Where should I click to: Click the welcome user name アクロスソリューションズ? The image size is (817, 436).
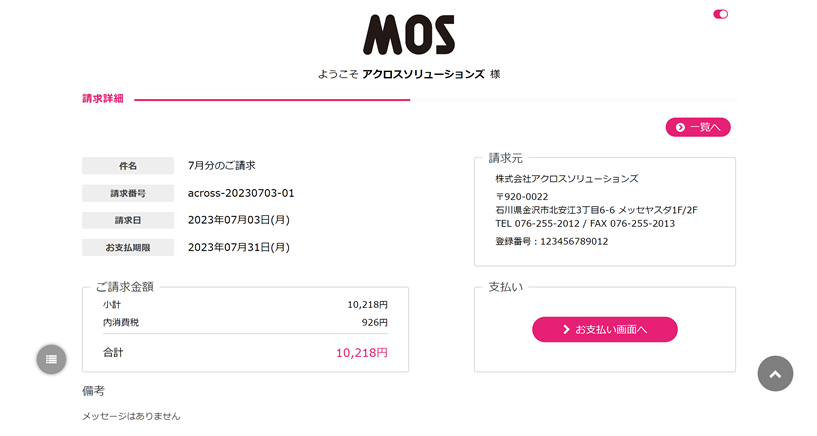(423, 74)
